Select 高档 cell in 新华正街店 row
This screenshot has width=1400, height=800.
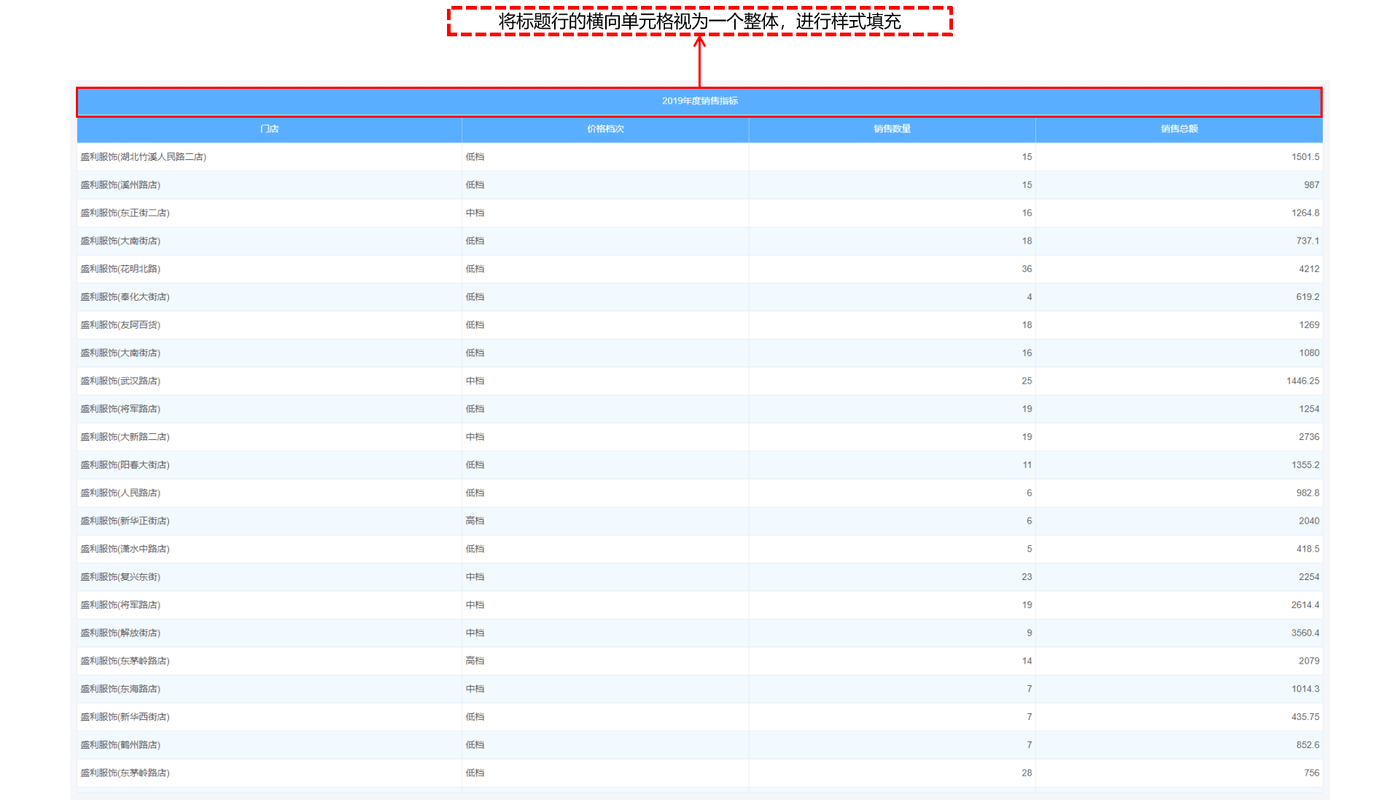475,521
